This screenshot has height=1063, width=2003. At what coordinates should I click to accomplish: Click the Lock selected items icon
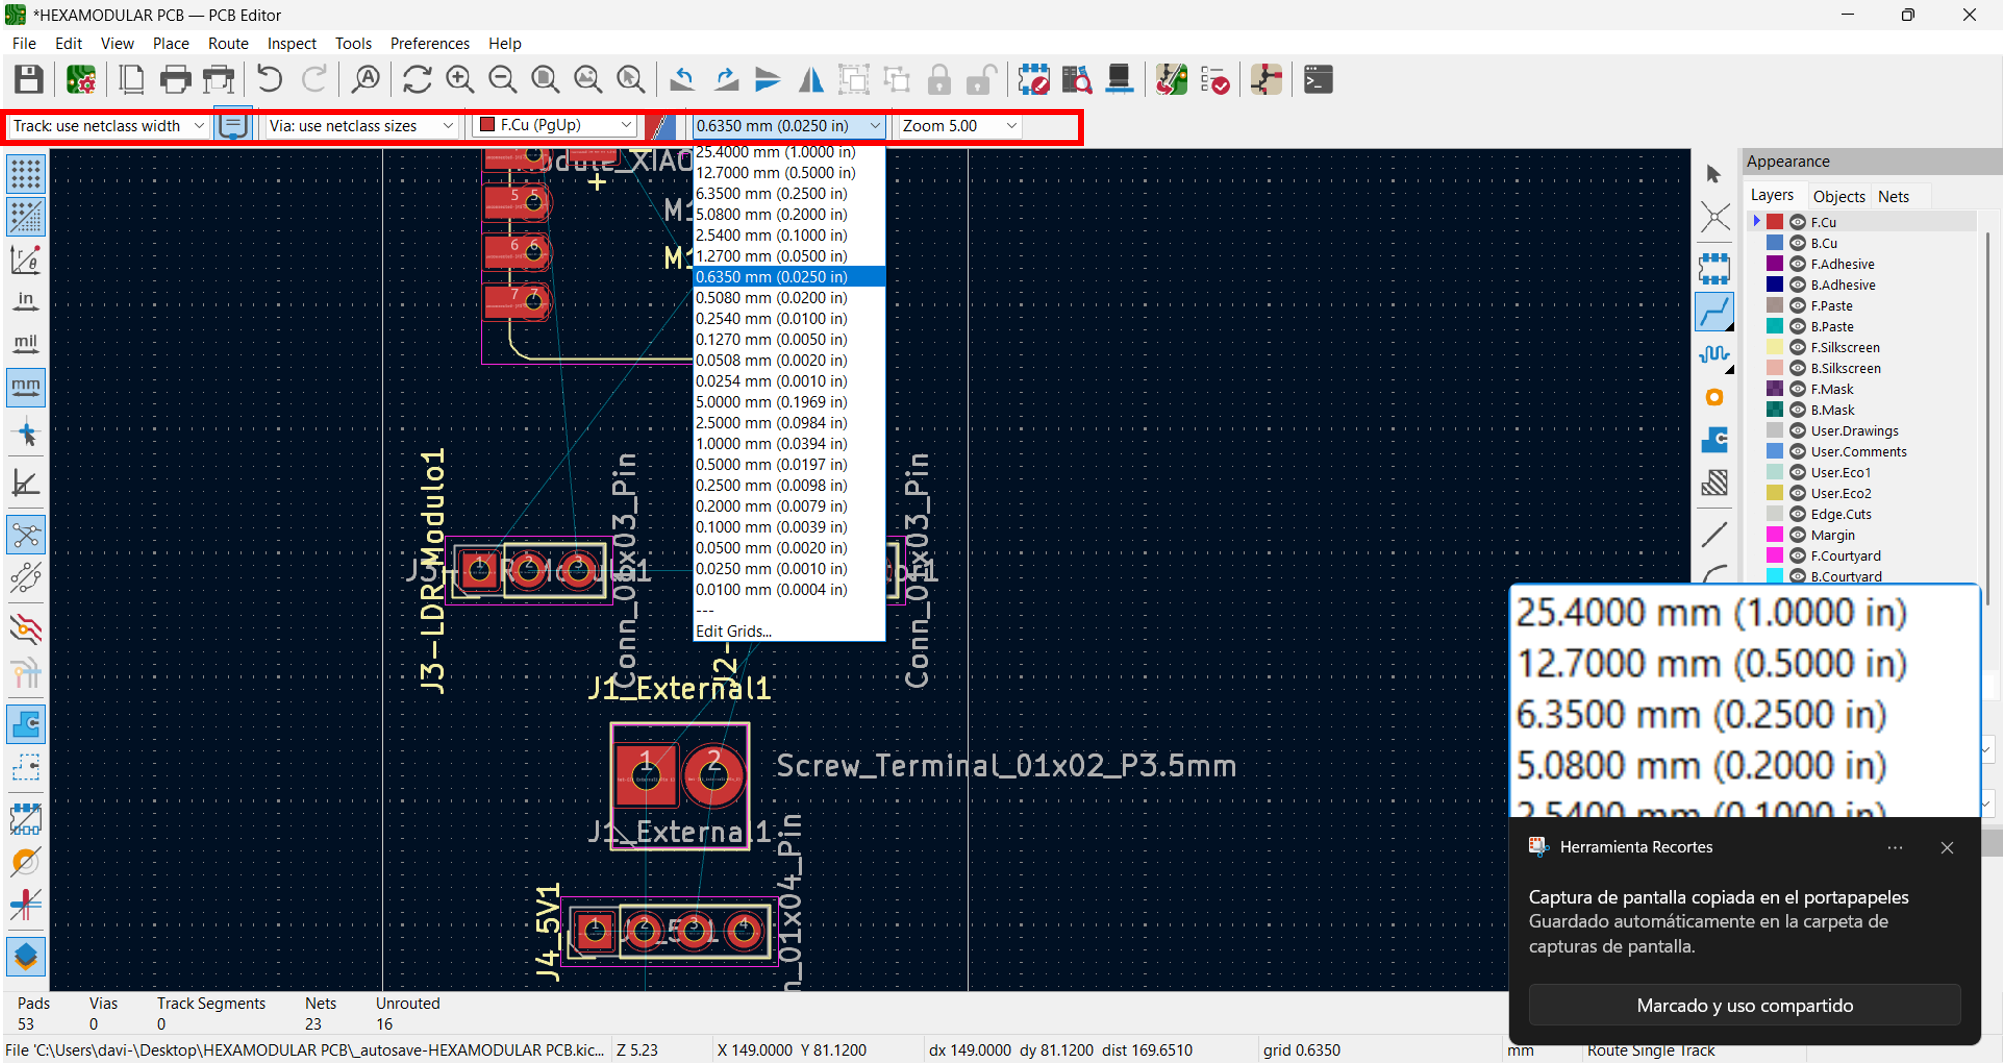(x=939, y=79)
